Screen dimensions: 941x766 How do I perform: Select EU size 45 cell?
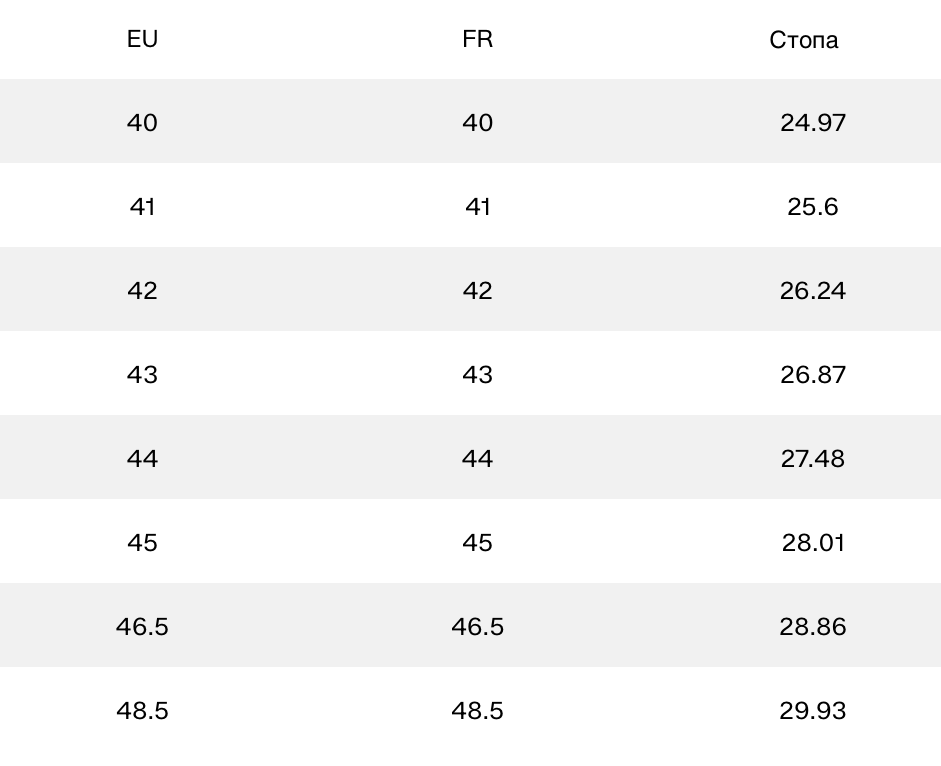142,542
